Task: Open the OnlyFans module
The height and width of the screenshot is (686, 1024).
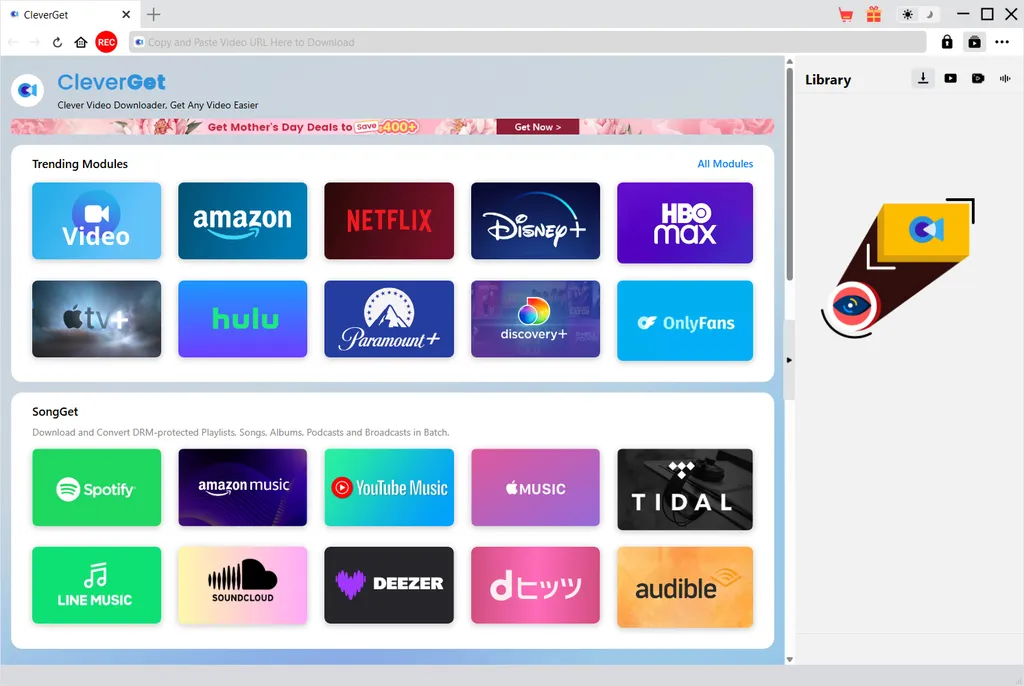Action: [x=685, y=321]
